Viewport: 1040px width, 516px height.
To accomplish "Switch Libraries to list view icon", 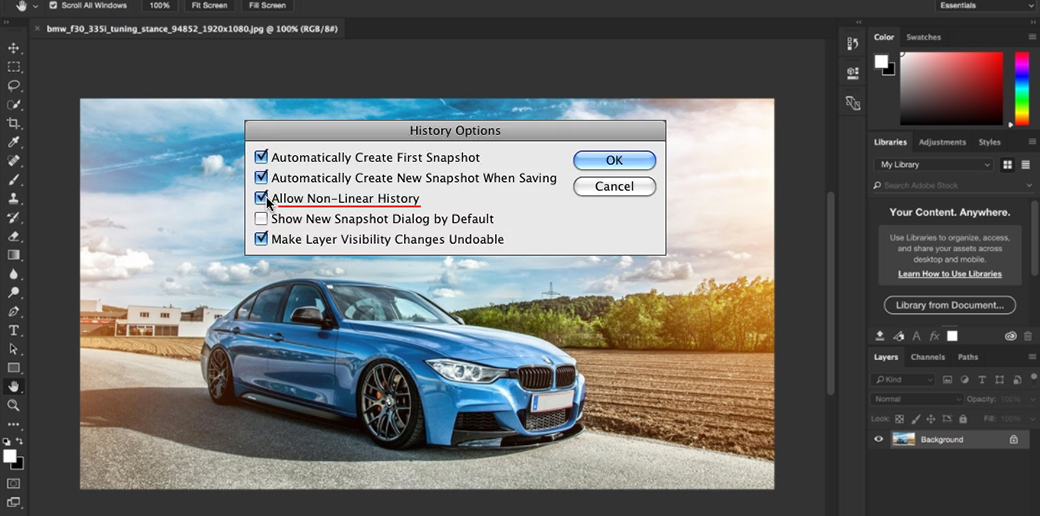I will point(1026,165).
